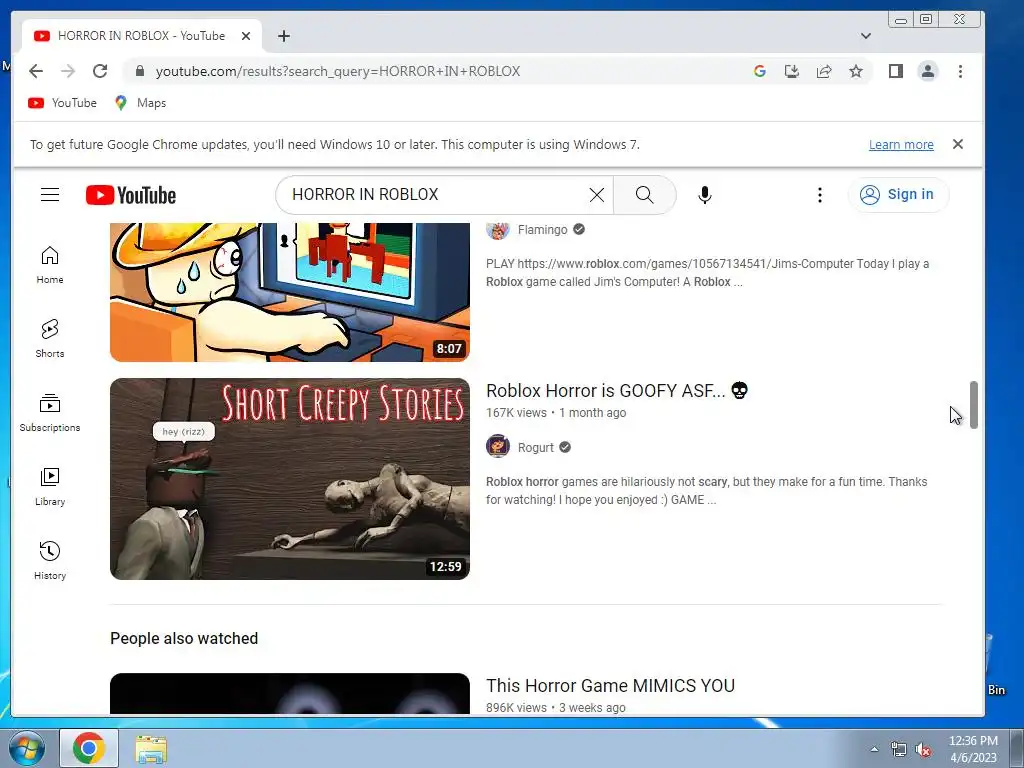Toggle Chrome side panel
The image size is (1024, 768).
pos(895,71)
